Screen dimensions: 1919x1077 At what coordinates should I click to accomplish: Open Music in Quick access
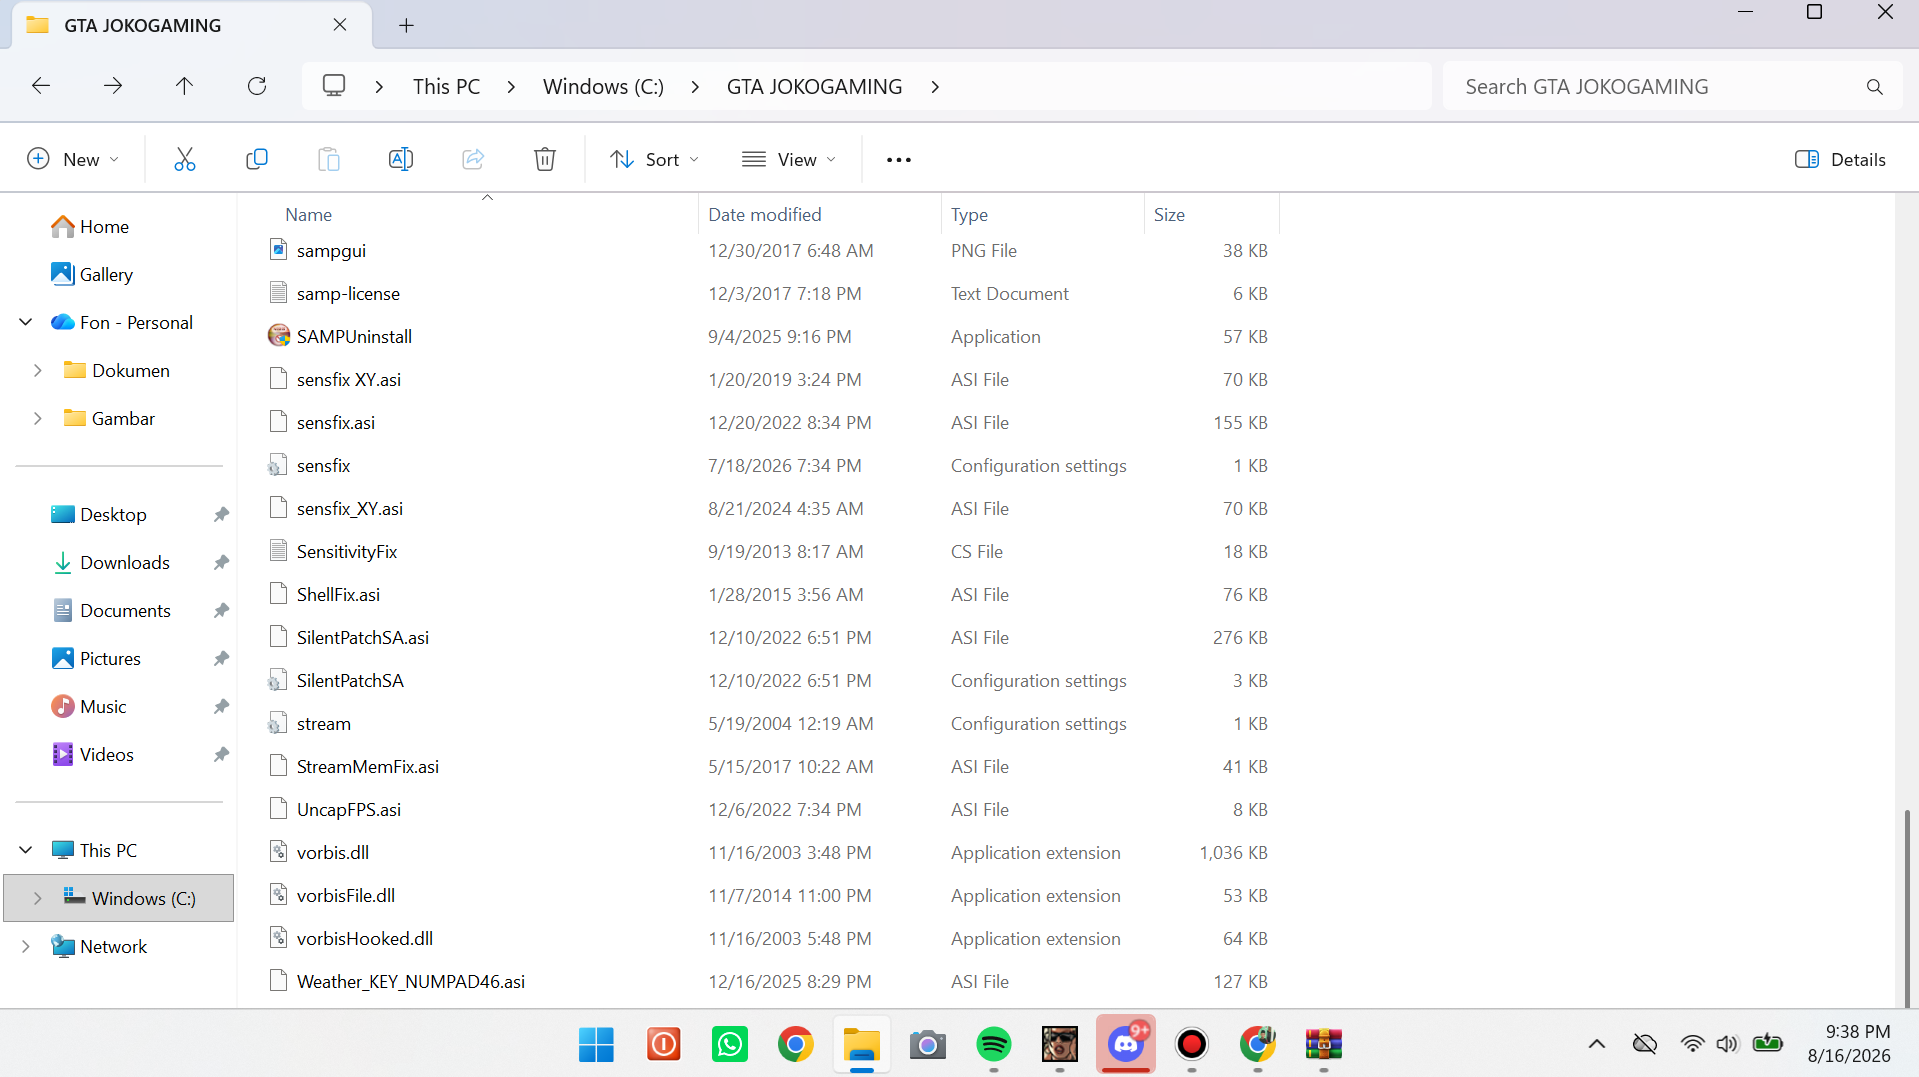pyautogui.click(x=103, y=707)
